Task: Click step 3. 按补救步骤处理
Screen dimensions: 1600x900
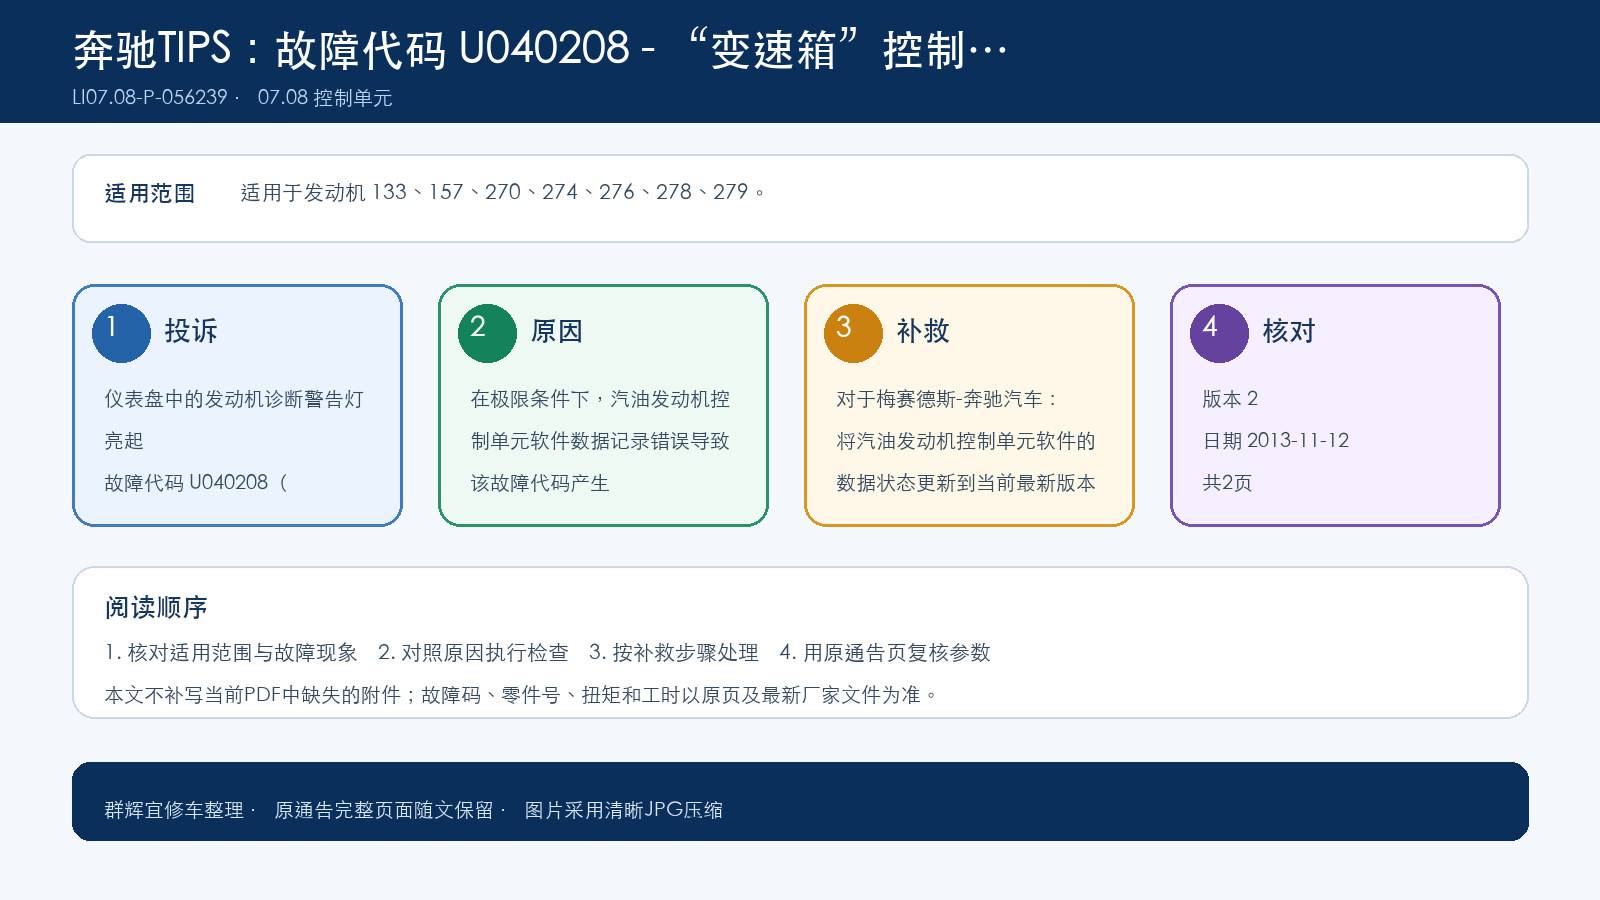Action: 674,653
